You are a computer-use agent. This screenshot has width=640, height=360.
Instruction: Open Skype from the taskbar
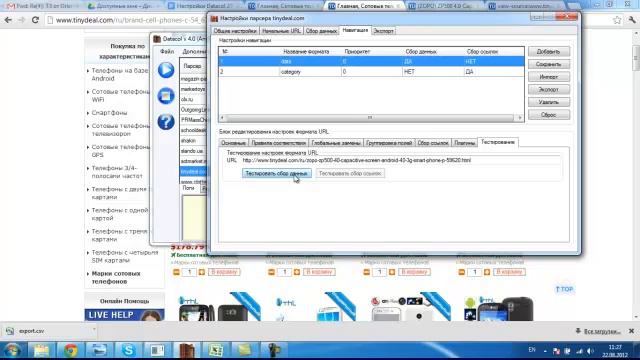click(x=128, y=350)
